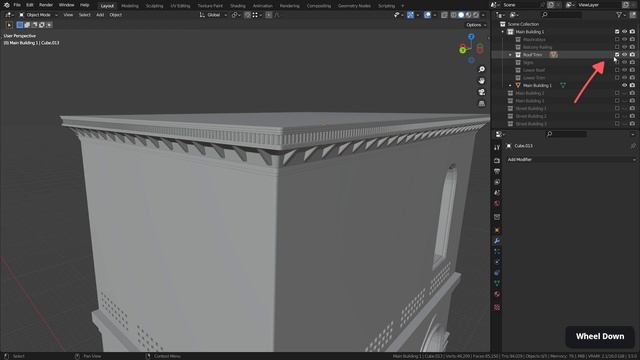The image size is (640, 360).
Task: Open the viewport shading options dropdown arrow
Action: [x=483, y=15]
